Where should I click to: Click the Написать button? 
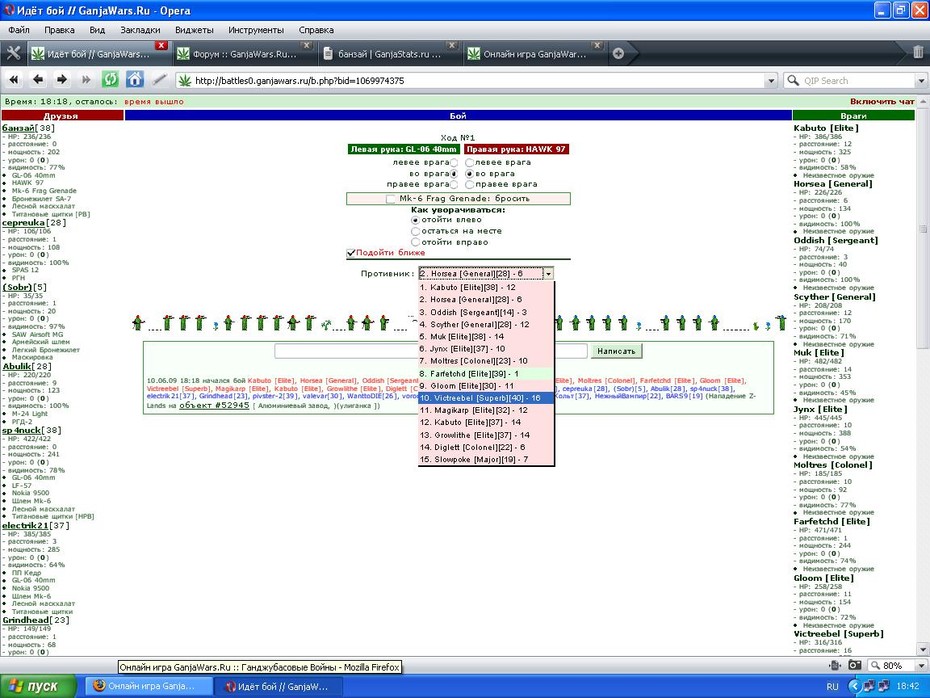point(616,351)
